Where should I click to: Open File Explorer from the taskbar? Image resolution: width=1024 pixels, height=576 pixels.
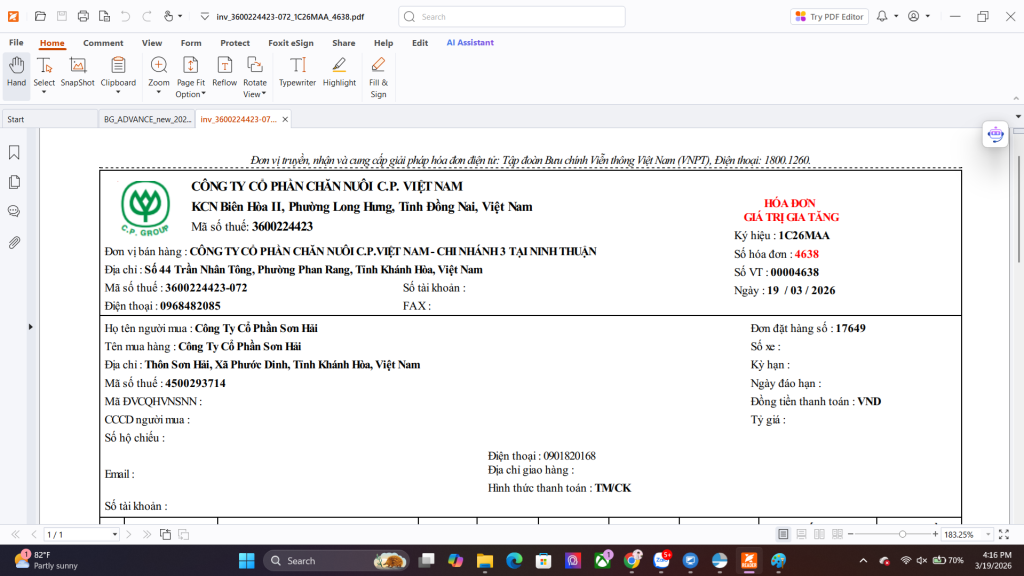pyautogui.click(x=484, y=560)
